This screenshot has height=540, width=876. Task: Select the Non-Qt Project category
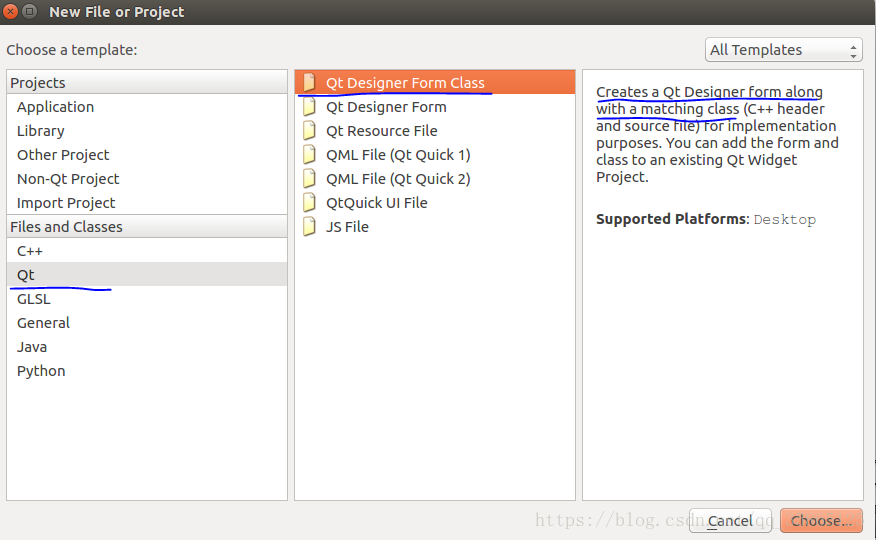click(x=147, y=179)
